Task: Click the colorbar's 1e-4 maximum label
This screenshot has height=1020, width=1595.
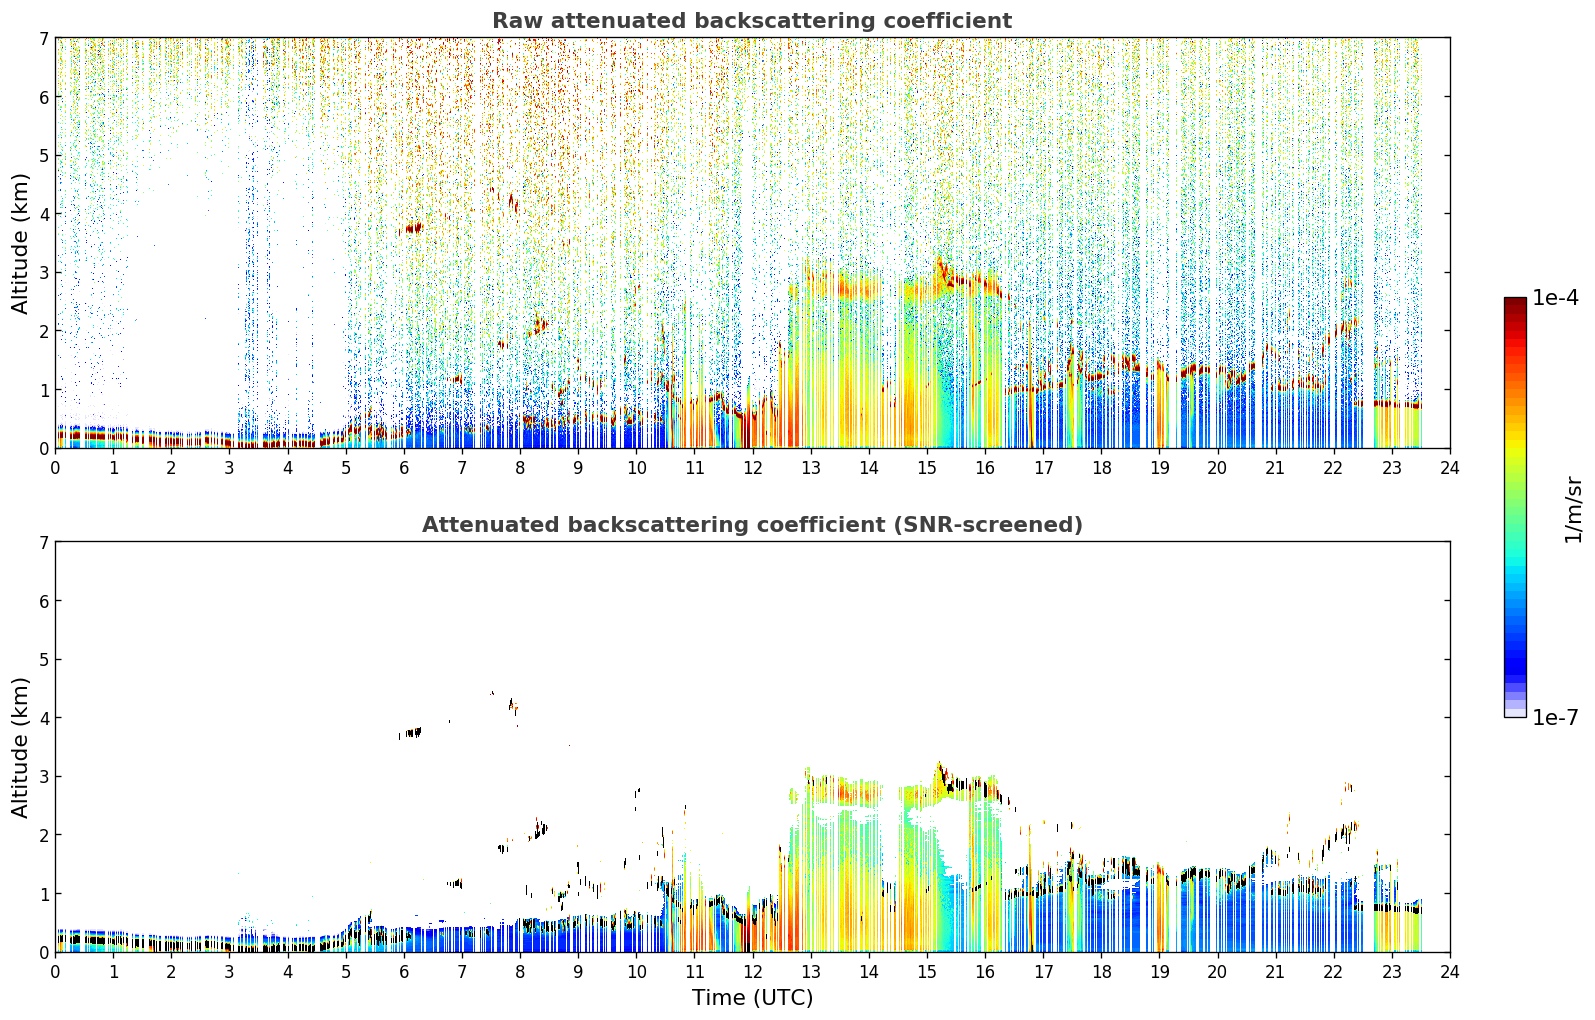Action: (x=1555, y=298)
